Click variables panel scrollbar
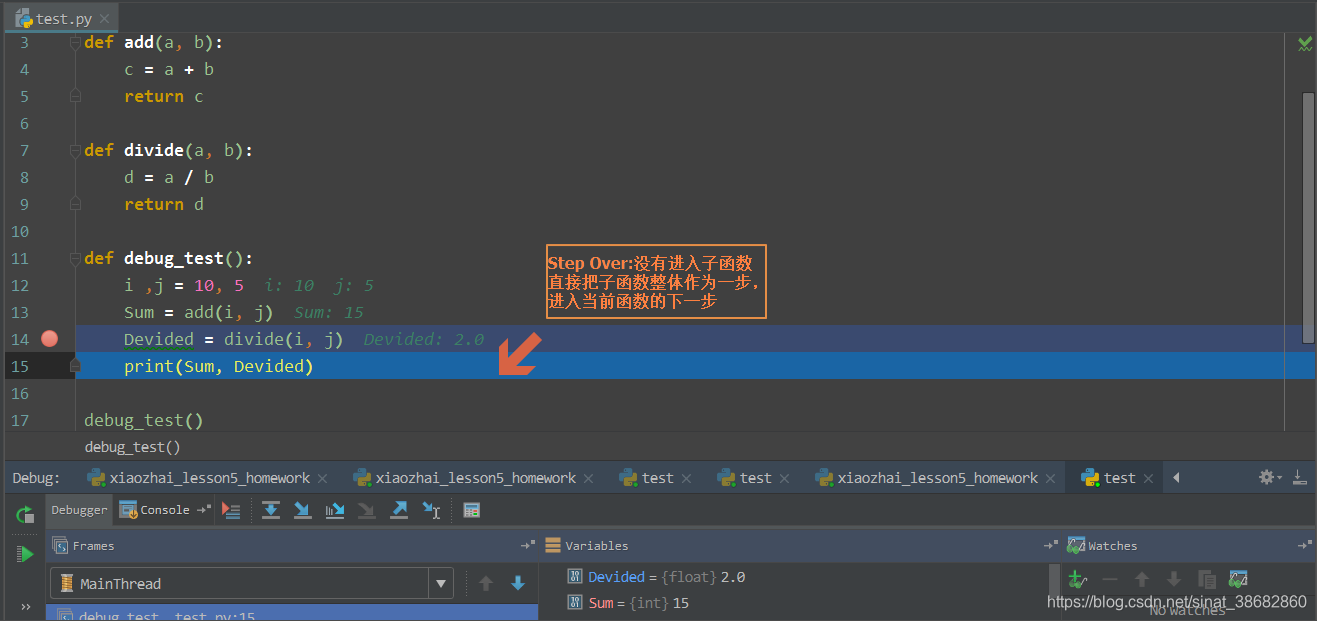1317x621 pixels. (1053, 590)
